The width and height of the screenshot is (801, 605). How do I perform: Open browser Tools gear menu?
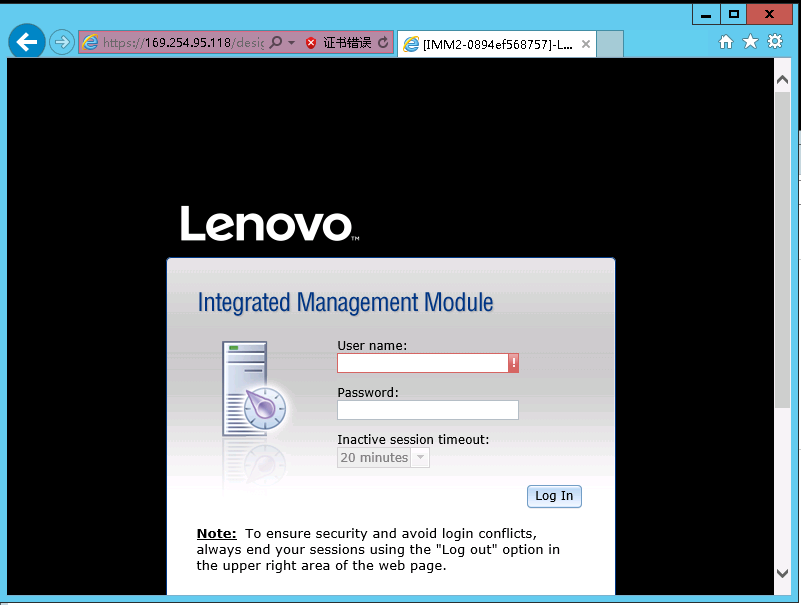[x=774, y=41]
